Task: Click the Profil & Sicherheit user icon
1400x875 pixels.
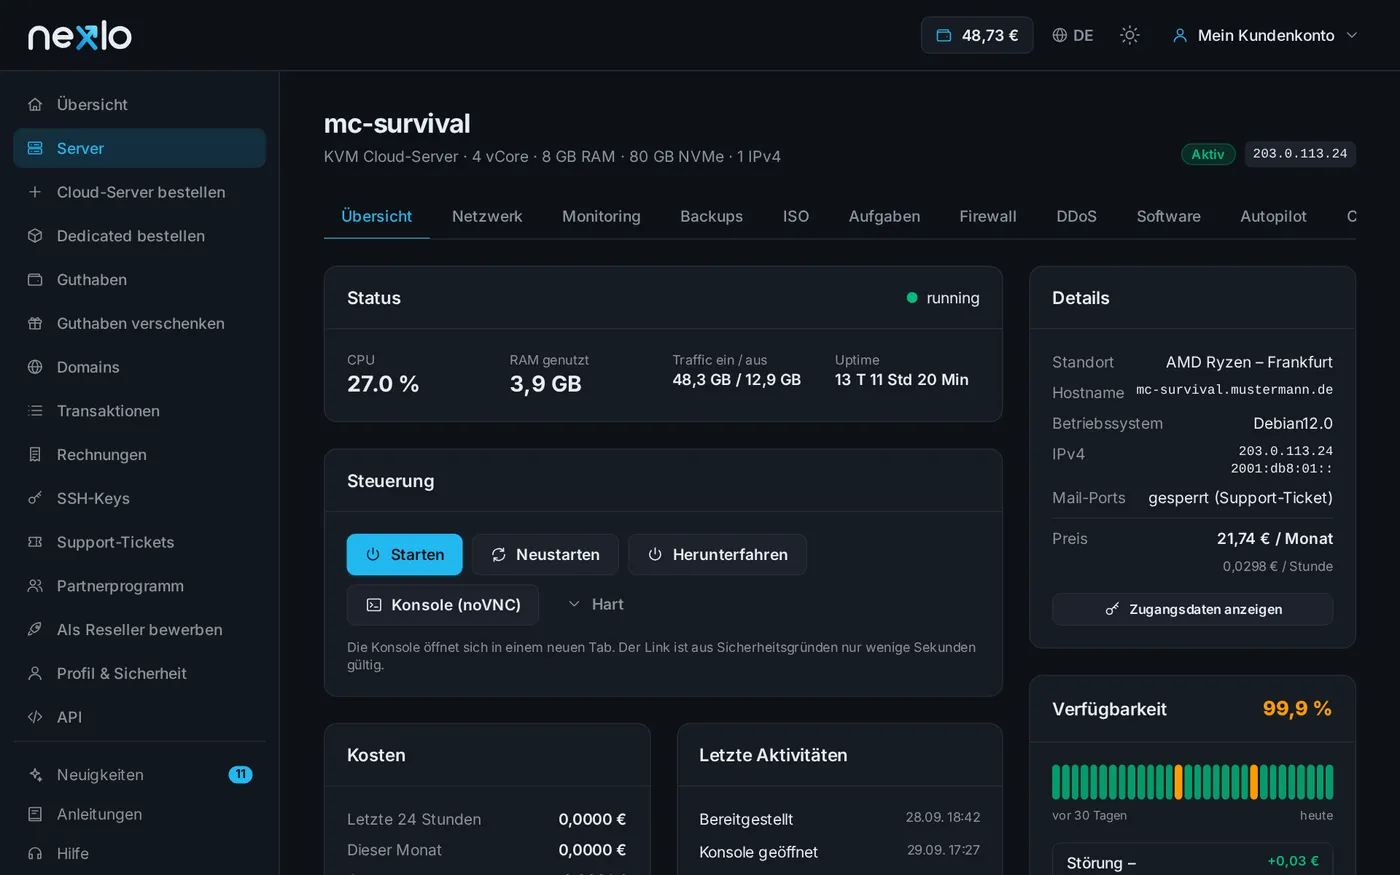Action: (35, 673)
